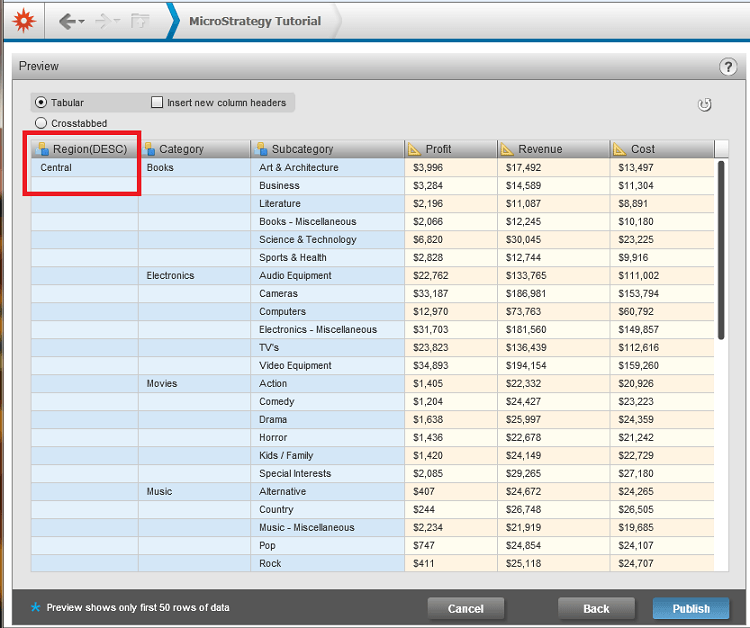Click the $159,260 cost value
Viewport: 750px width, 628px height.
coord(639,365)
